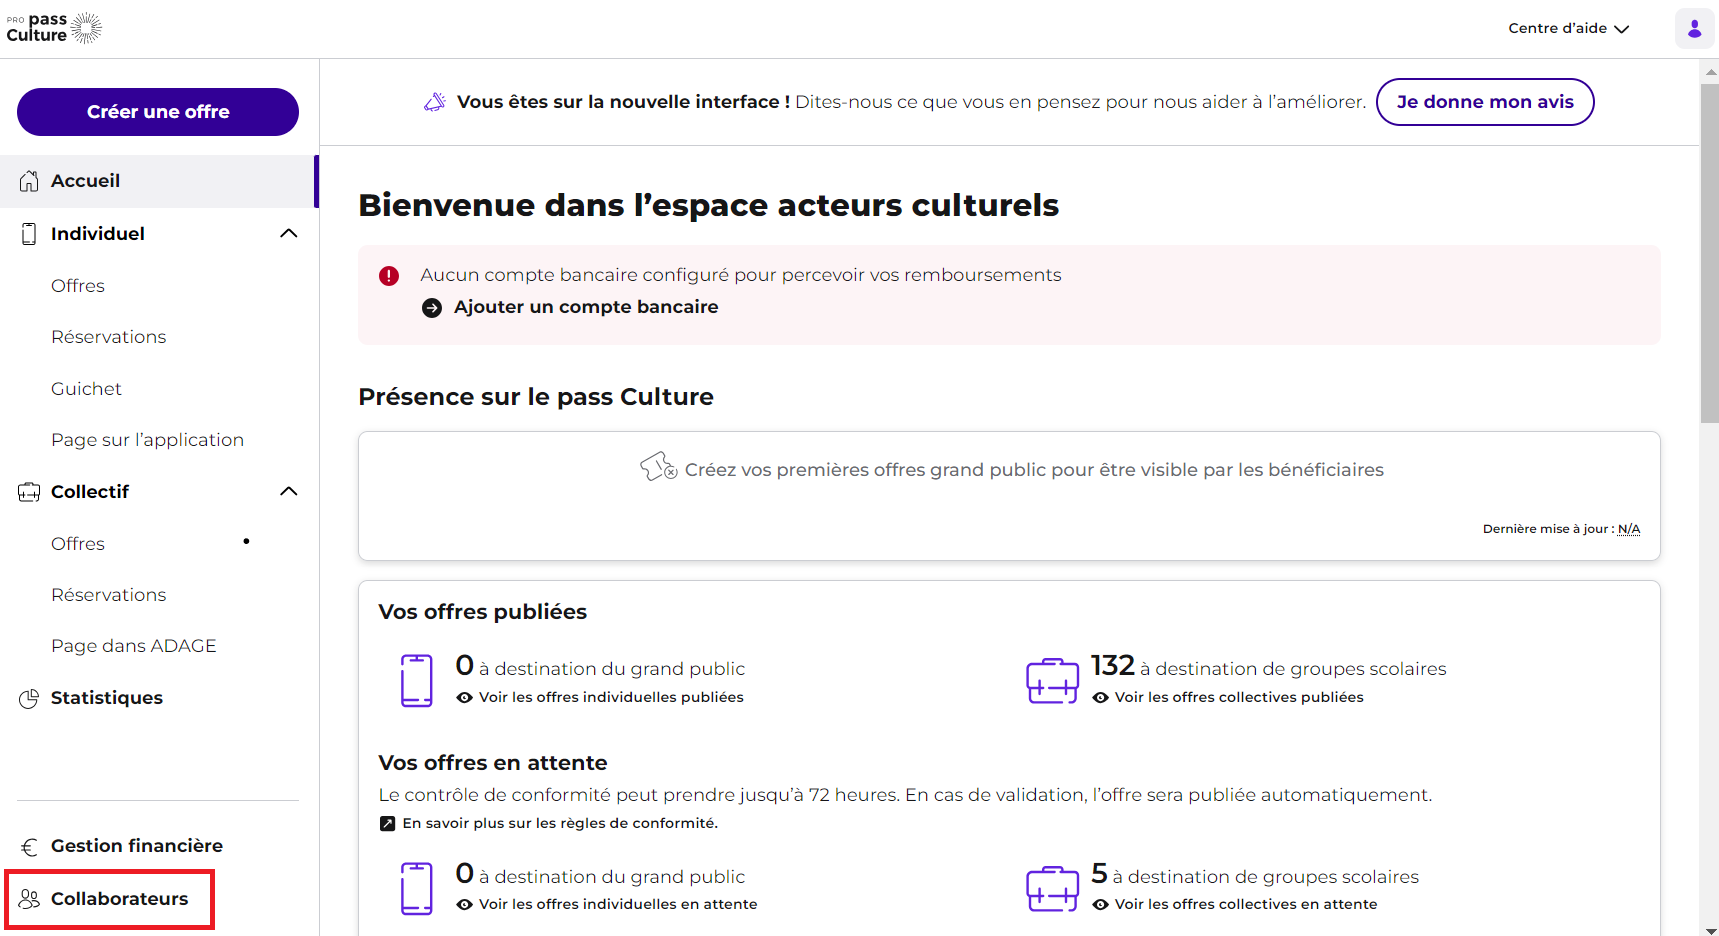Click the phone icon under Vos offres en attente
Screen dimensions: 1719x936
pos(417,889)
